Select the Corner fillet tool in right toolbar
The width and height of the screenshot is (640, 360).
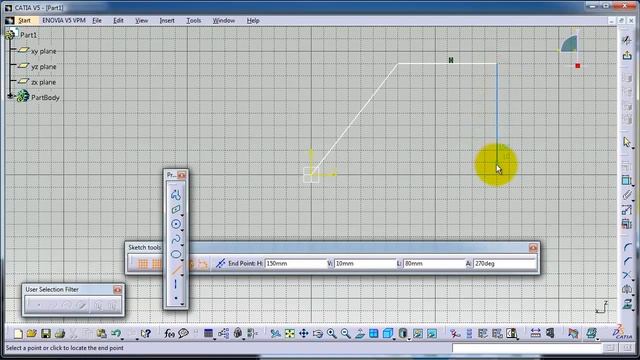point(627,247)
